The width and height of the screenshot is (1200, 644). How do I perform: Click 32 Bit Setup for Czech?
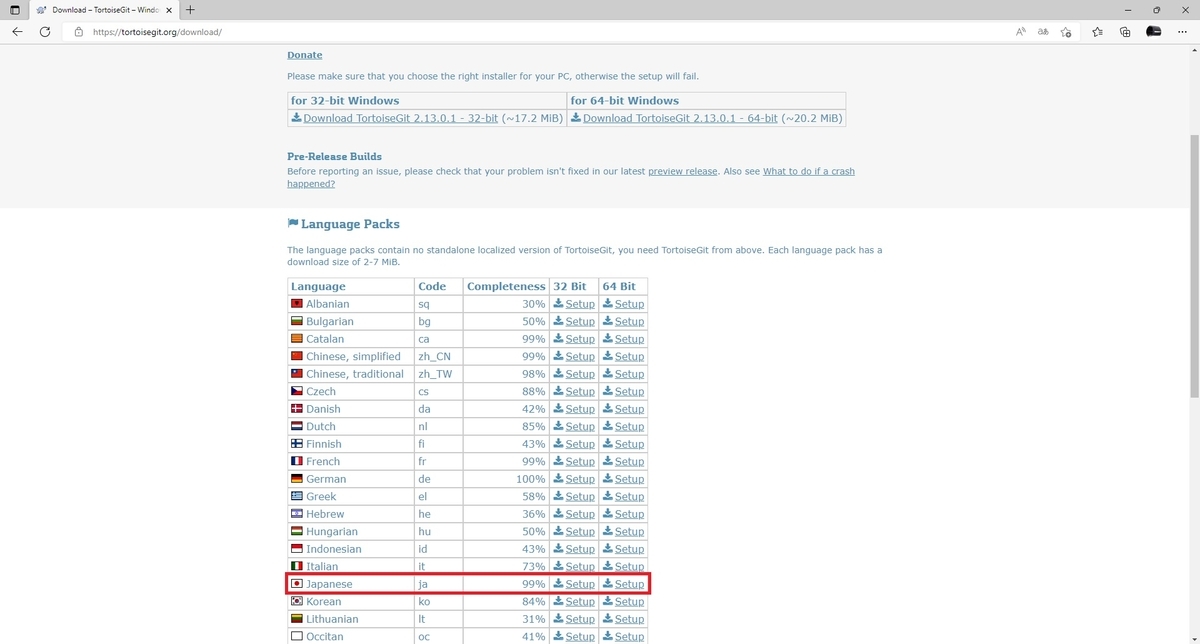click(x=574, y=391)
